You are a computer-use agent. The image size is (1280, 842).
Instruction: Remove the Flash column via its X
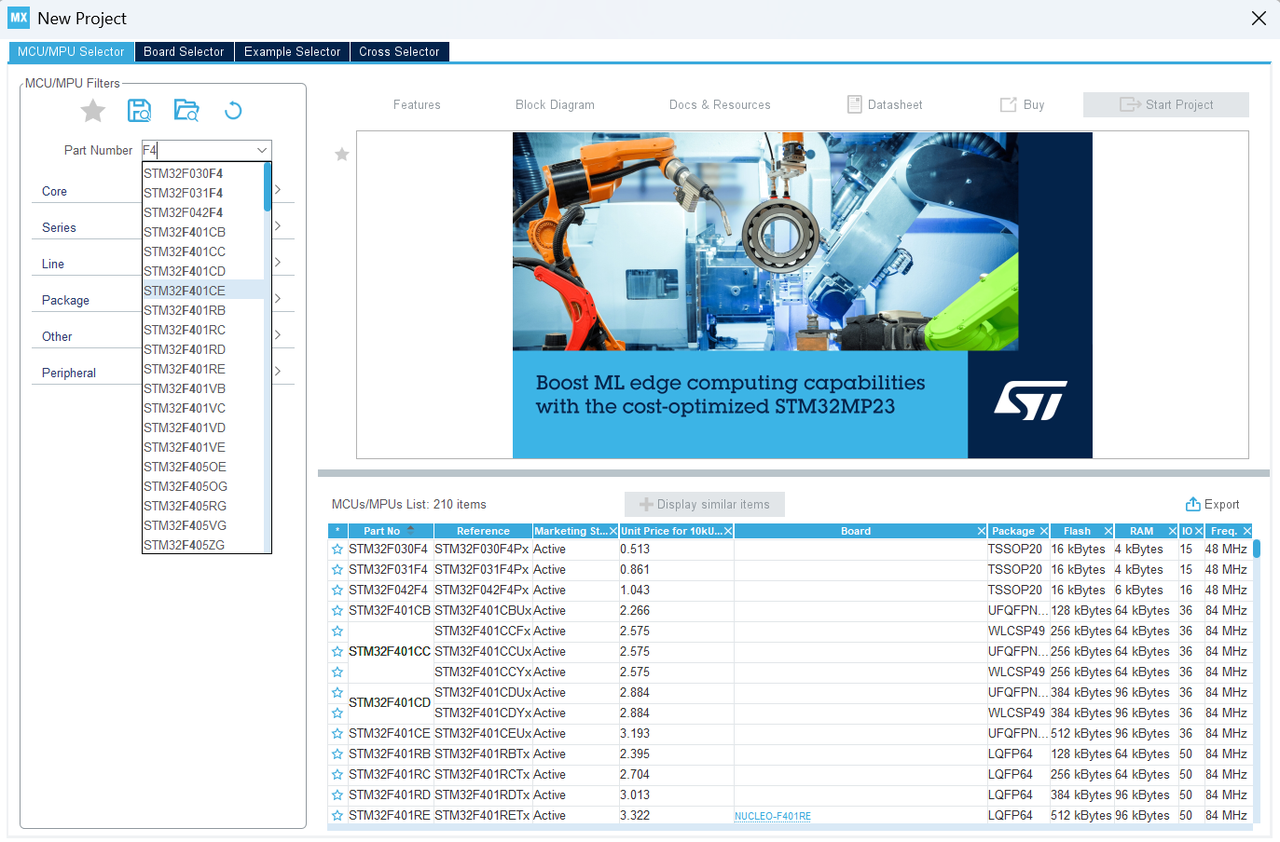pos(1108,531)
